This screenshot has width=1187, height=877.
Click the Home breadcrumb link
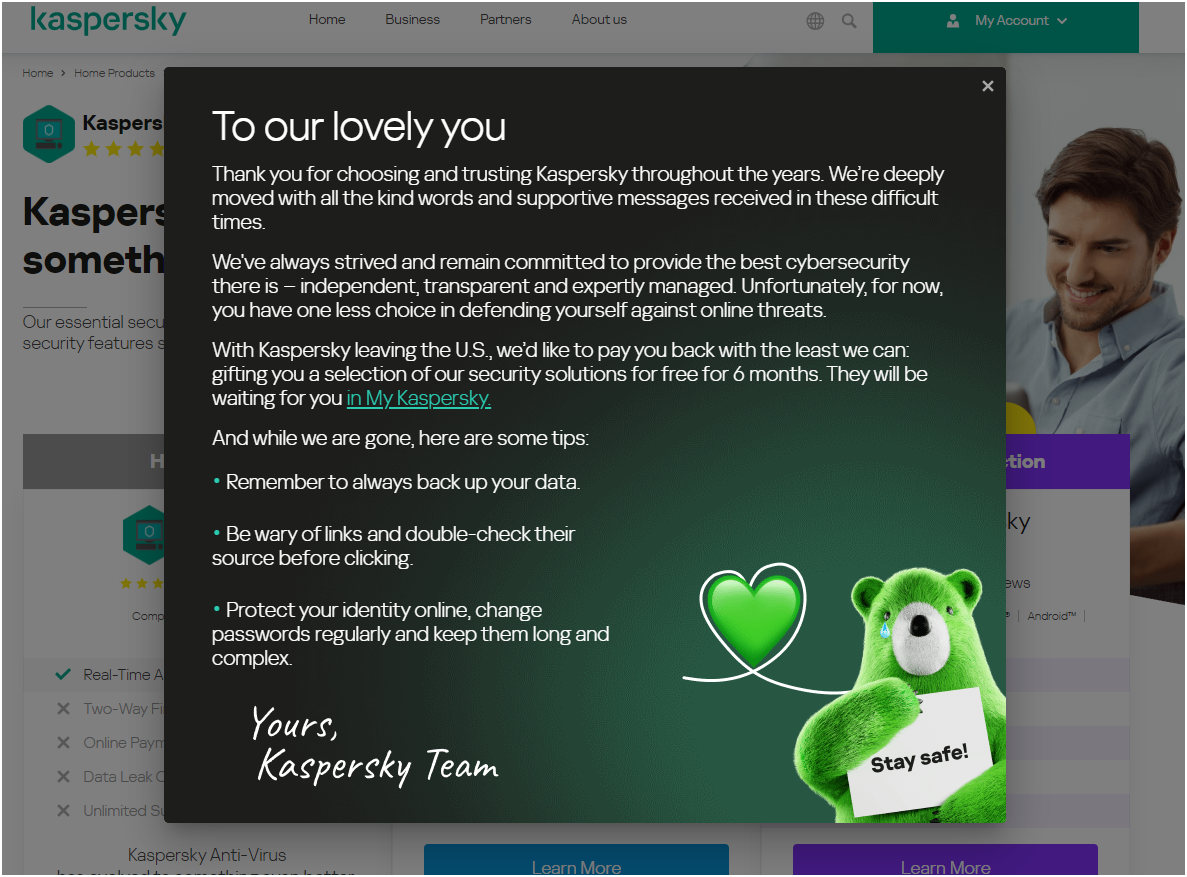click(38, 73)
